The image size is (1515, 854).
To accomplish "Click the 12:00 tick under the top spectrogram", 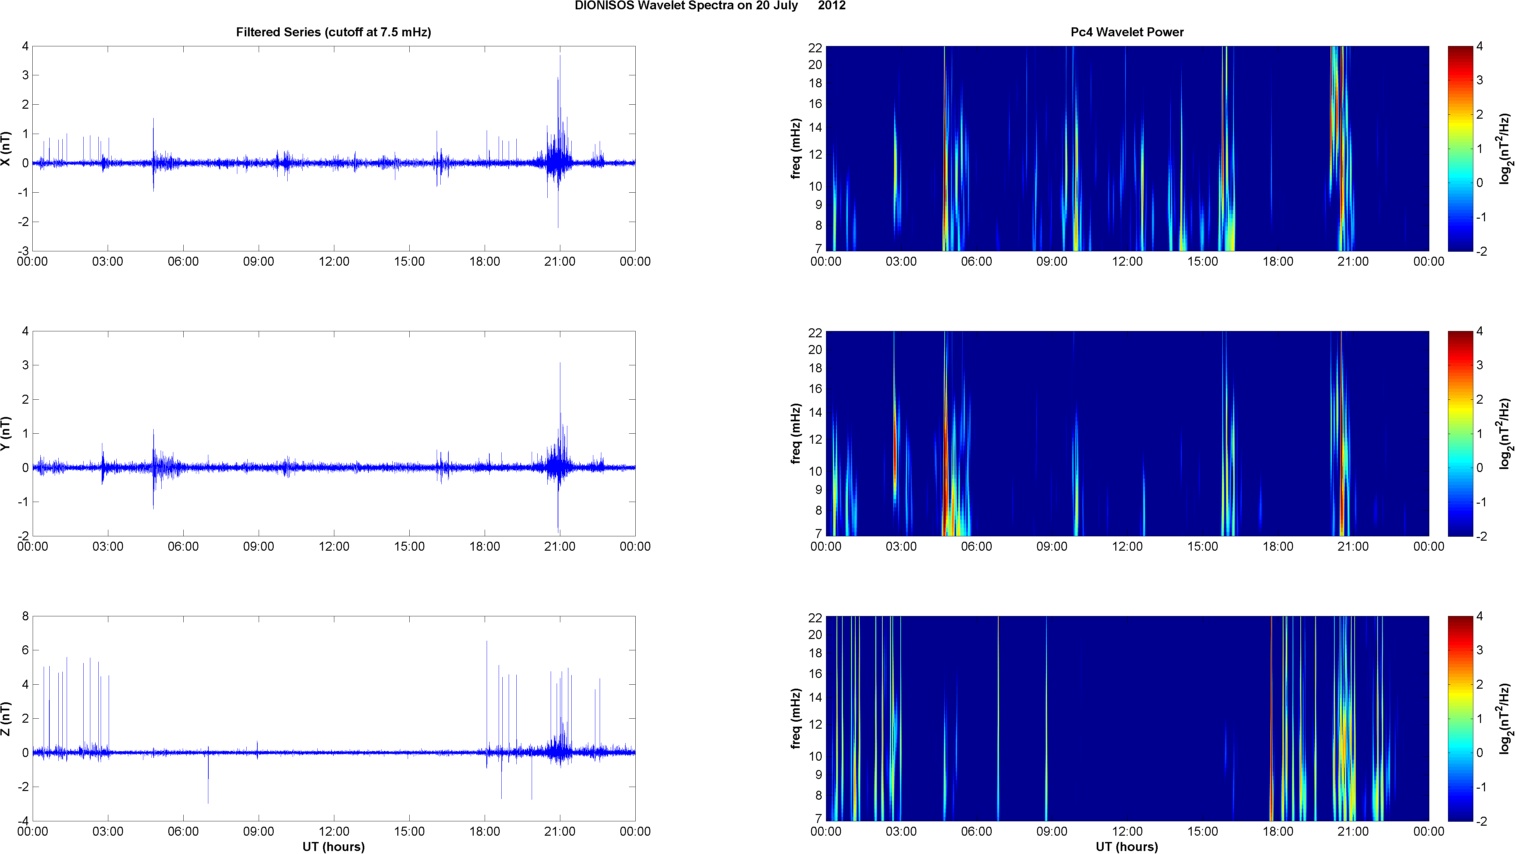I will click(x=1127, y=262).
